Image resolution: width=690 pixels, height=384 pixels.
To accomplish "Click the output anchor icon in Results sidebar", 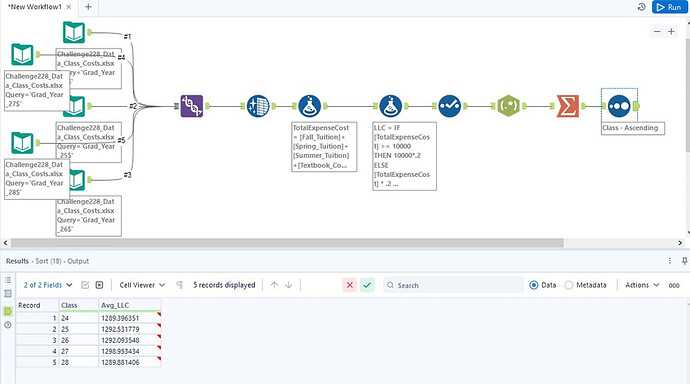I will 8,311.
